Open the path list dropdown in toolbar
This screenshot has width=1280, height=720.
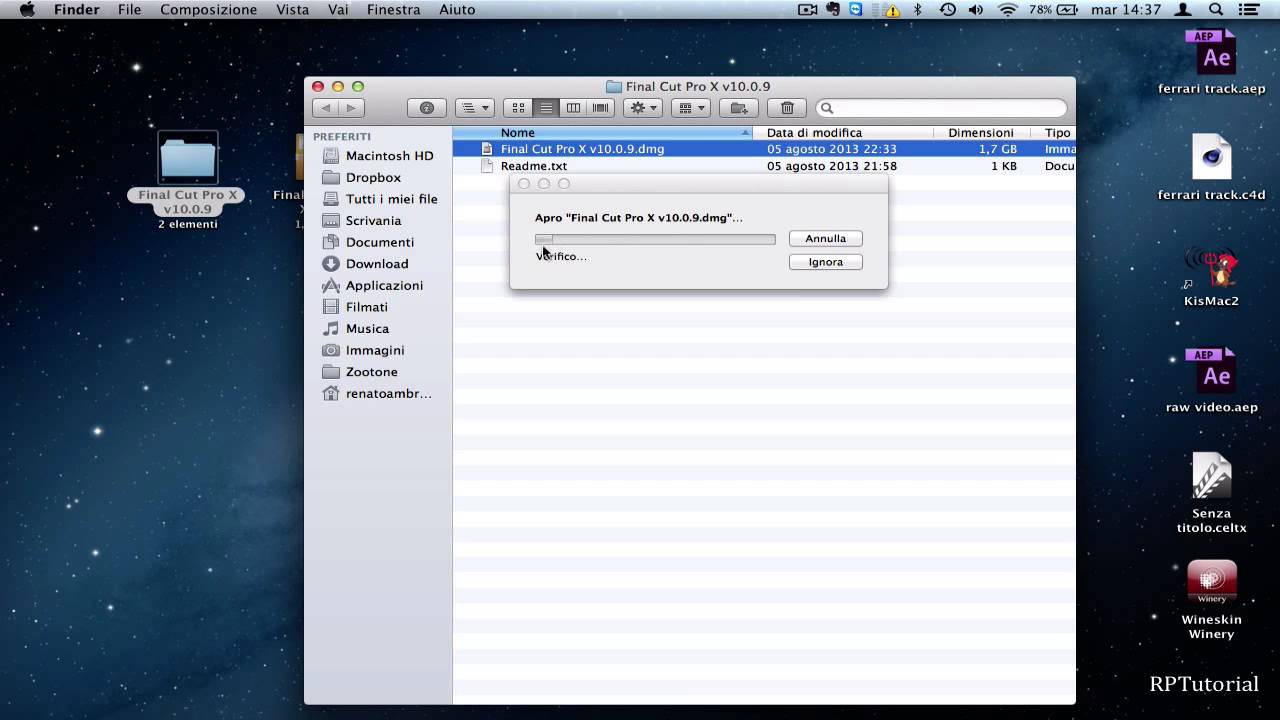474,108
